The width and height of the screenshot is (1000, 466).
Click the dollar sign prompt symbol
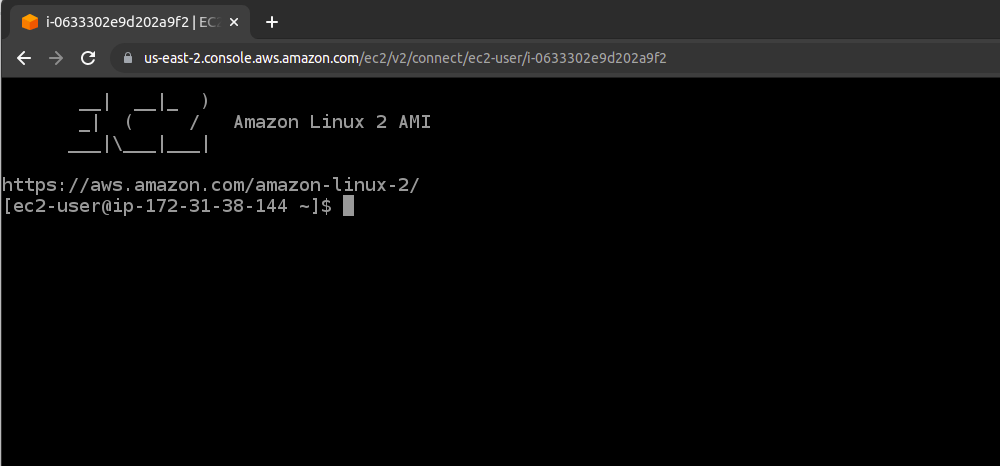click(x=326, y=207)
